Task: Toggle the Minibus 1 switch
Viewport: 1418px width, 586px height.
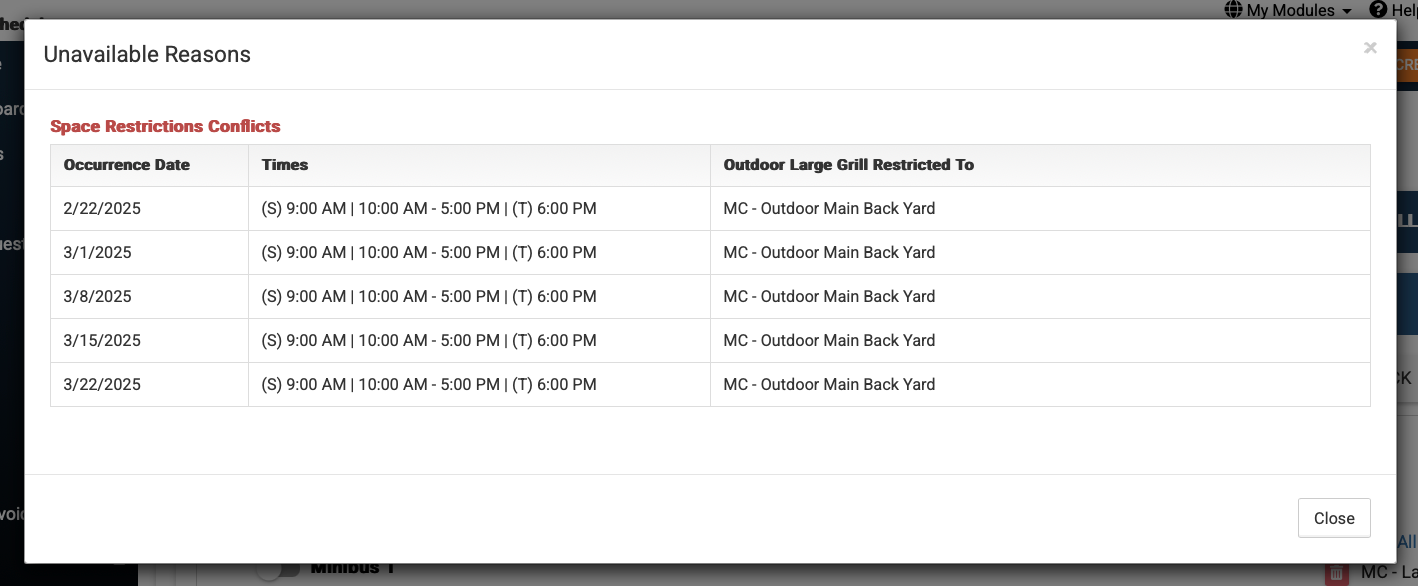Action: point(277,570)
